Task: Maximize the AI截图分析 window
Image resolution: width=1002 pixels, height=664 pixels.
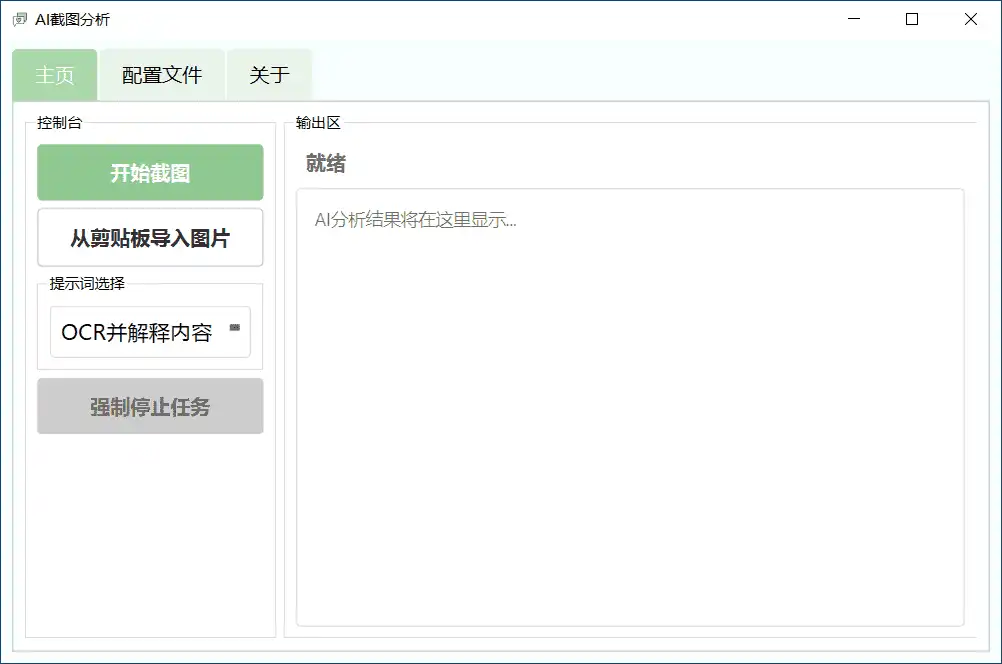Action: pos(912,19)
